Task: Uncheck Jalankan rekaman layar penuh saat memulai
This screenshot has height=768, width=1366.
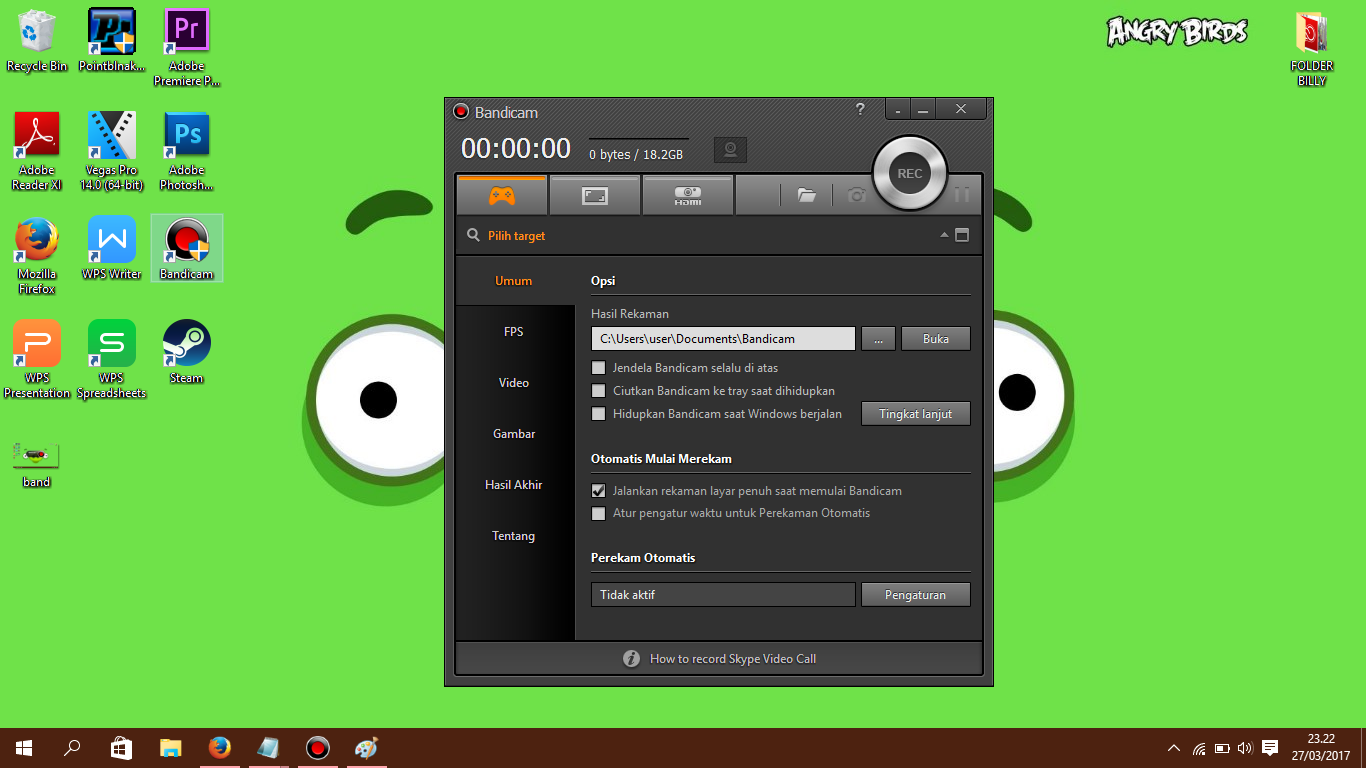Action: [599, 491]
